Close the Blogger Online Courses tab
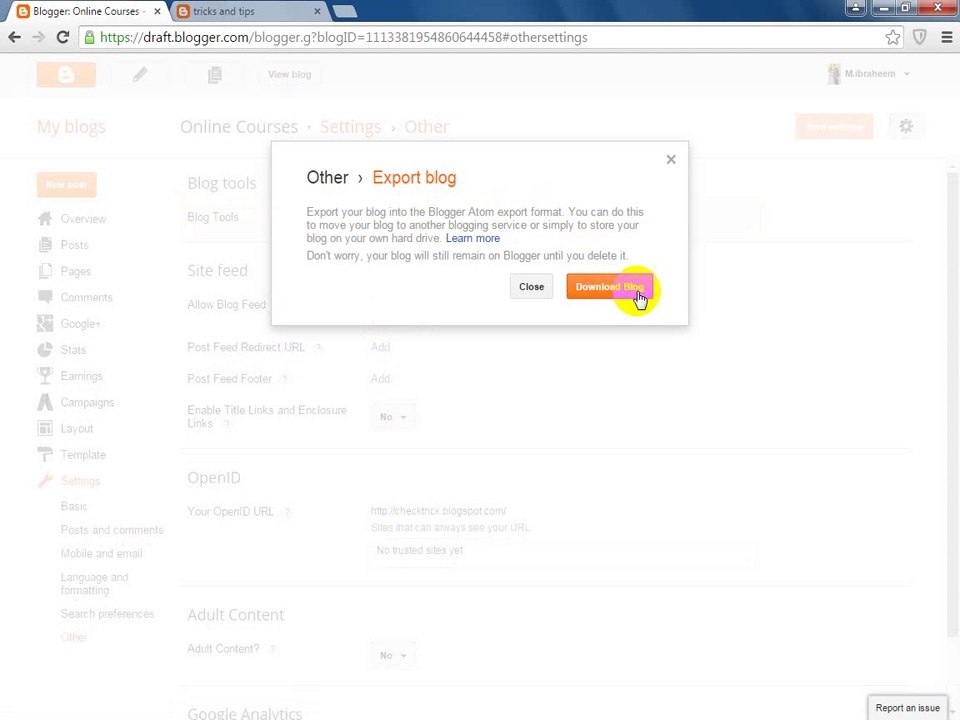 157,12
